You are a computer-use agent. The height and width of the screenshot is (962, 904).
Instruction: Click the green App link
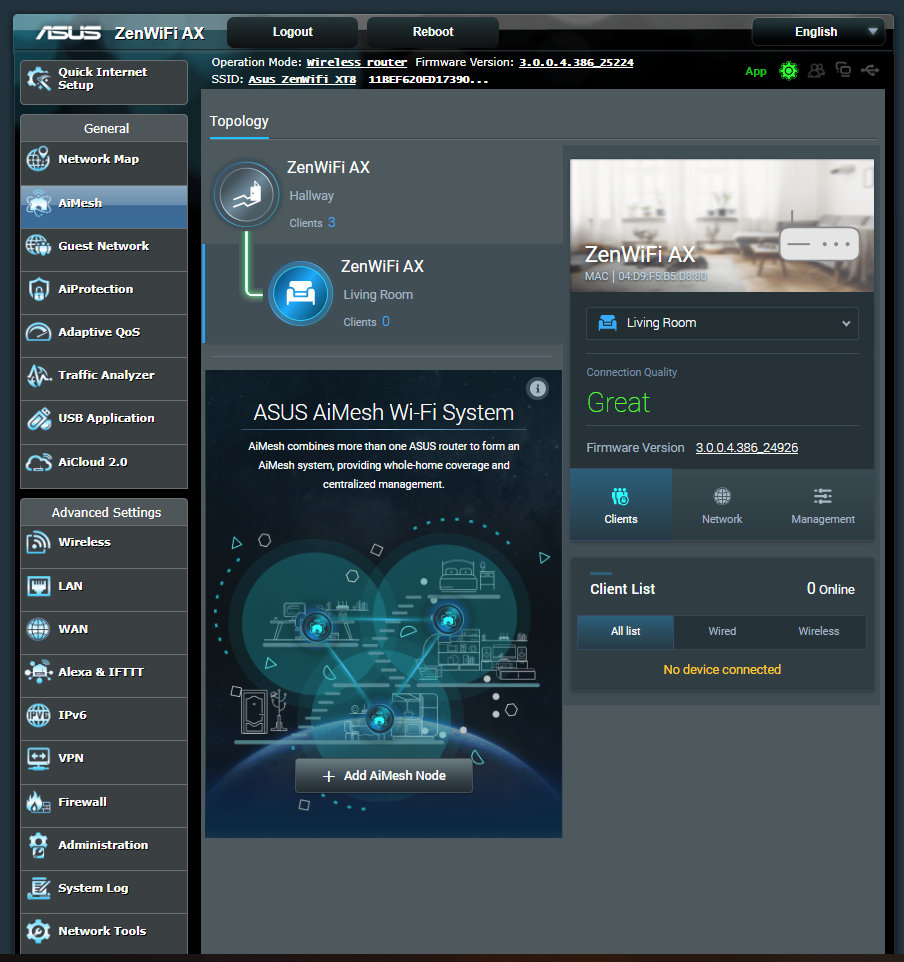point(755,71)
